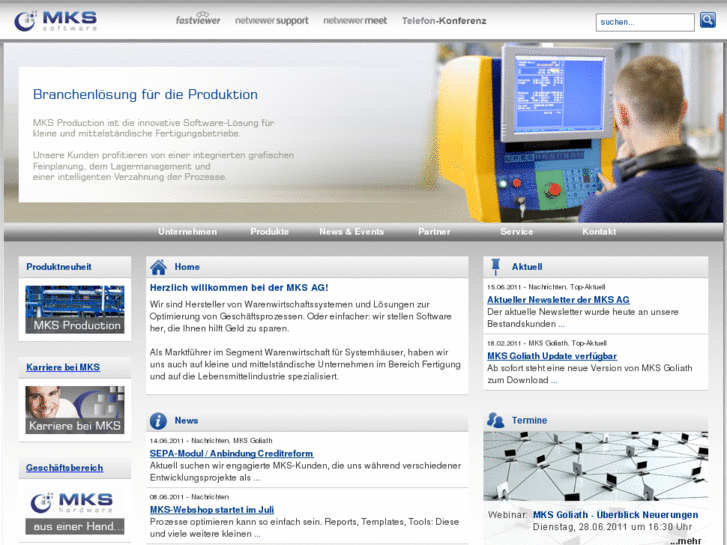This screenshot has height=545, width=727.
Task: Click ellipsis after und viele weitere kleinen
Action: [x=257, y=534]
